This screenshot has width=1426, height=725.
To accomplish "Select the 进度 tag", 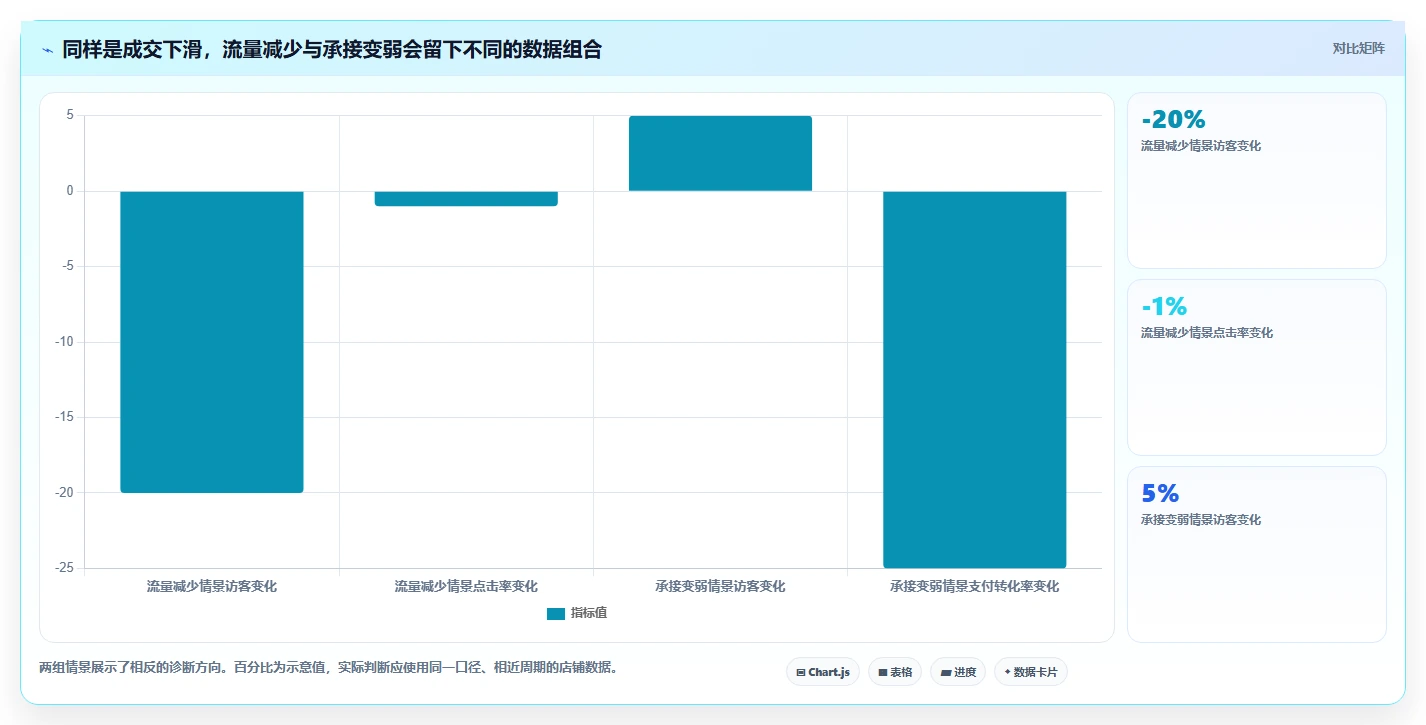I will 958,672.
